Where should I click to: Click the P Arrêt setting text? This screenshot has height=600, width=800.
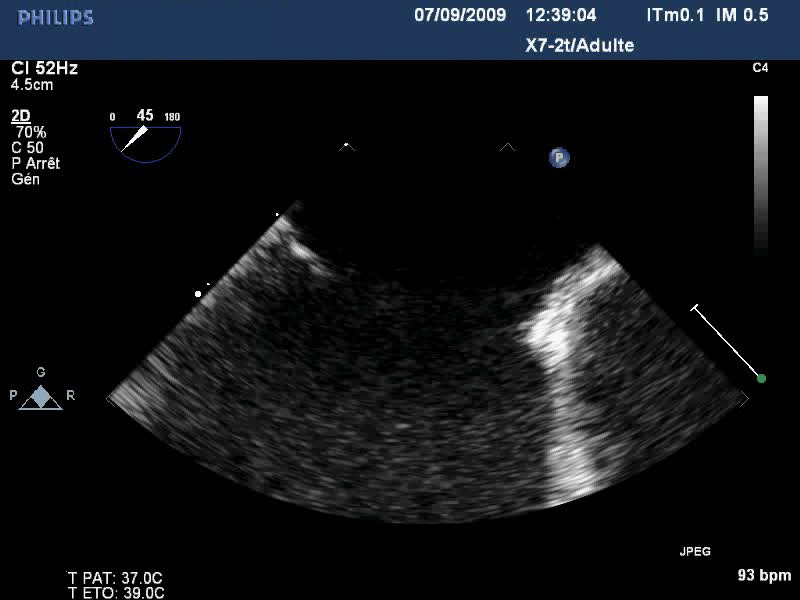point(36,163)
